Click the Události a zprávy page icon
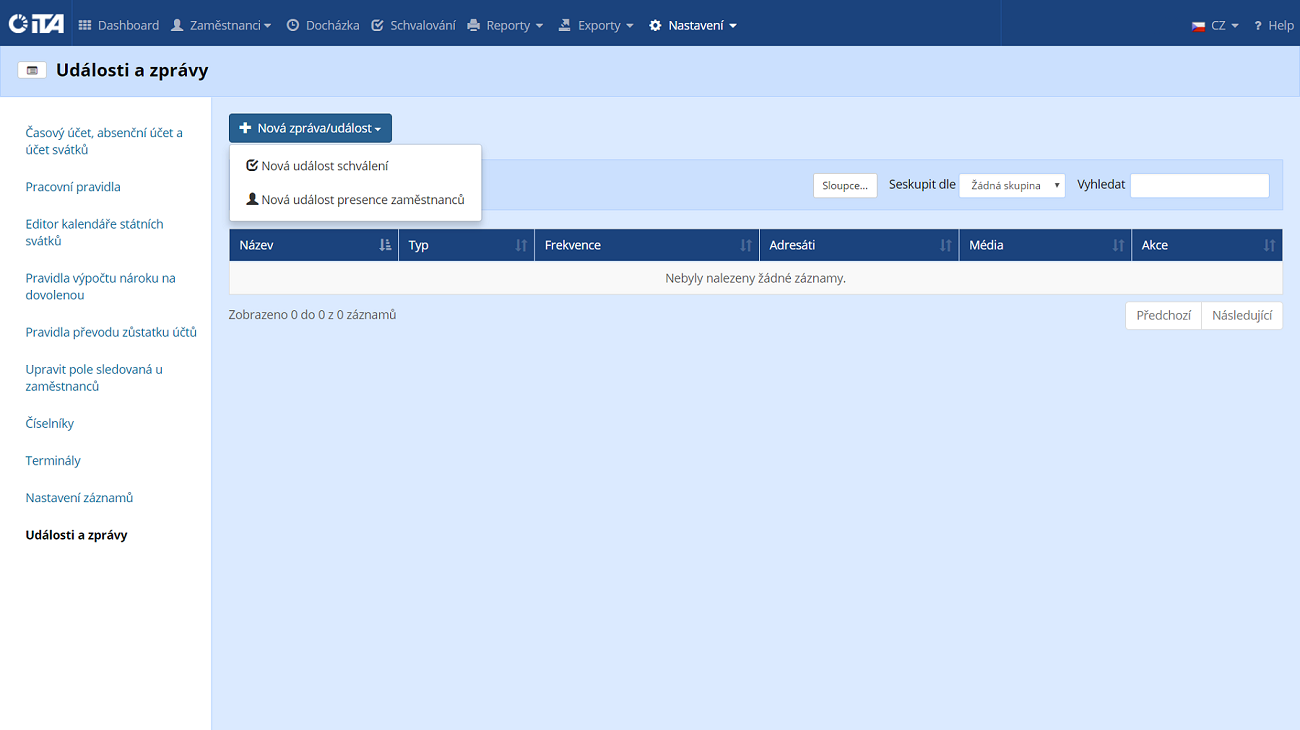This screenshot has width=1300, height=730. coord(32,71)
